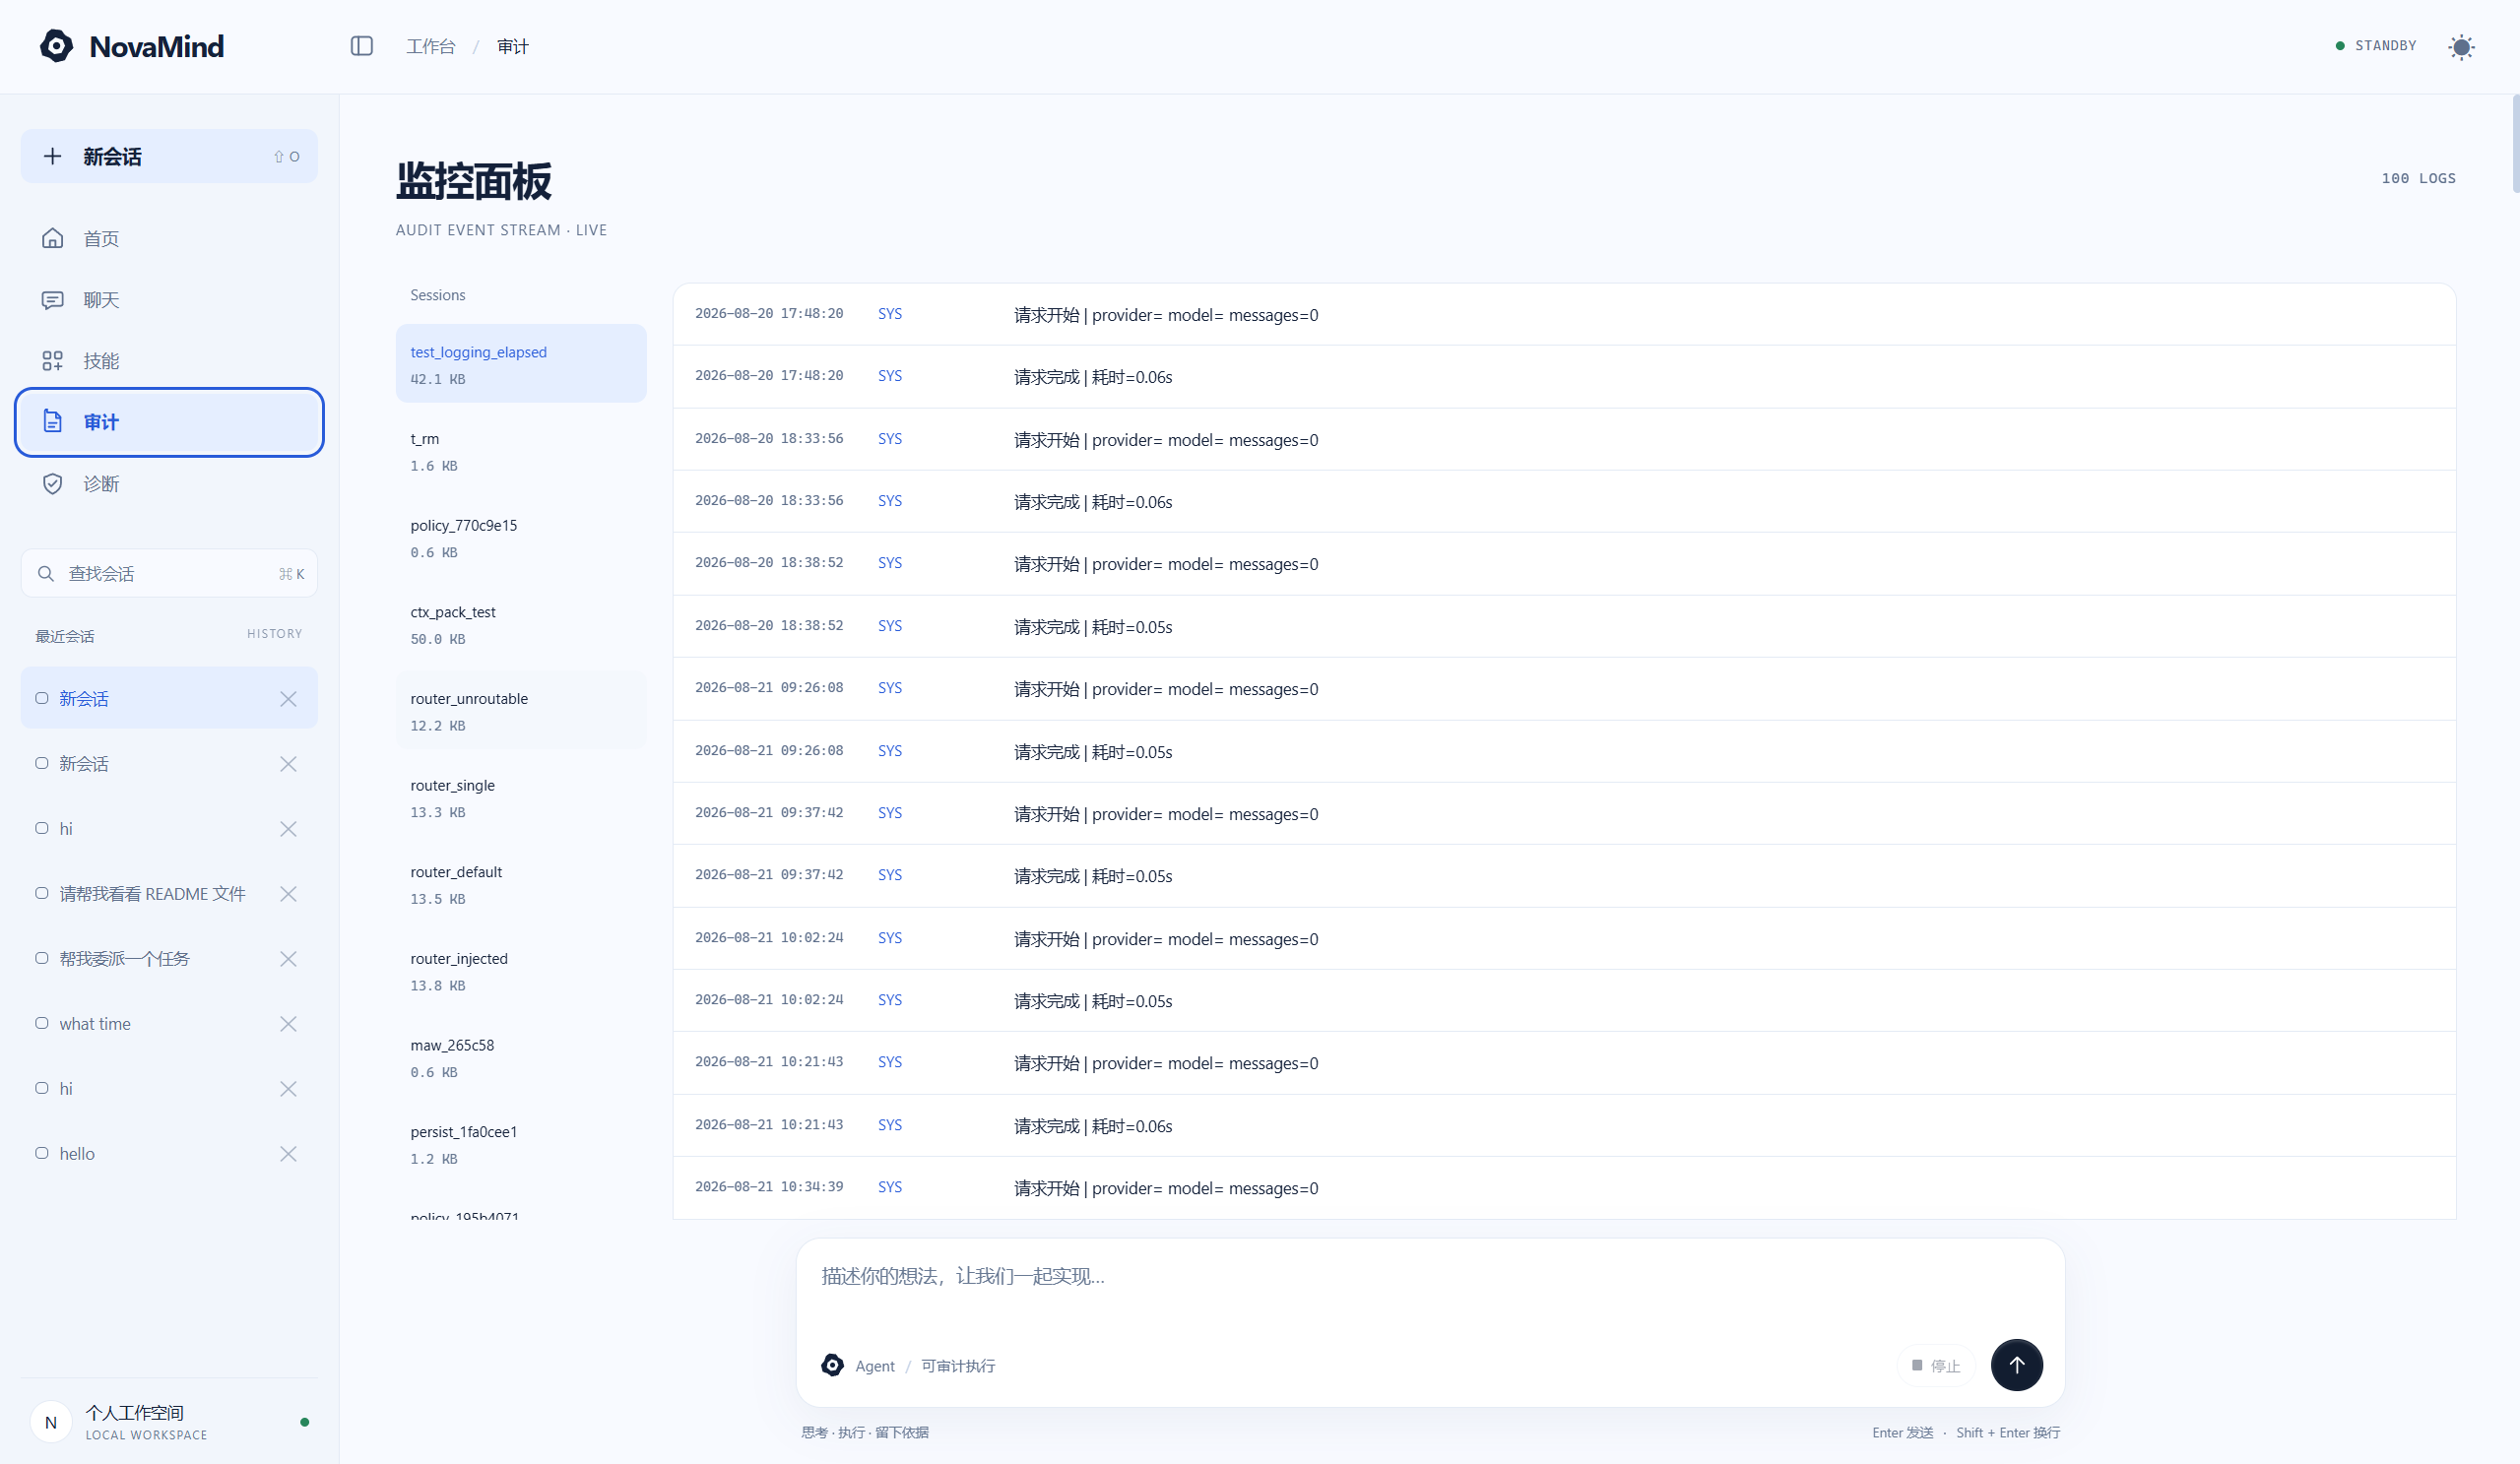
Task: Select test_logging_elapsed session
Action: (521, 364)
